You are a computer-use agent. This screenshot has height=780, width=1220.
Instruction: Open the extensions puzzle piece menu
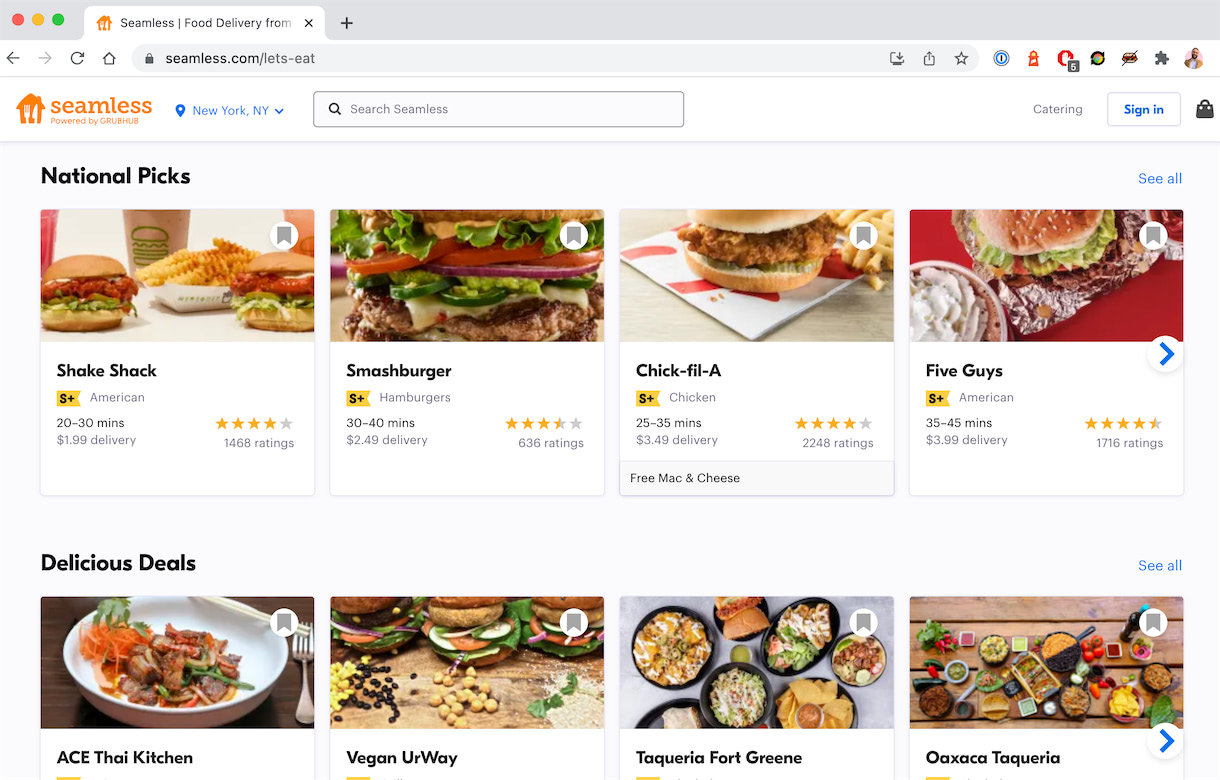tap(1161, 58)
